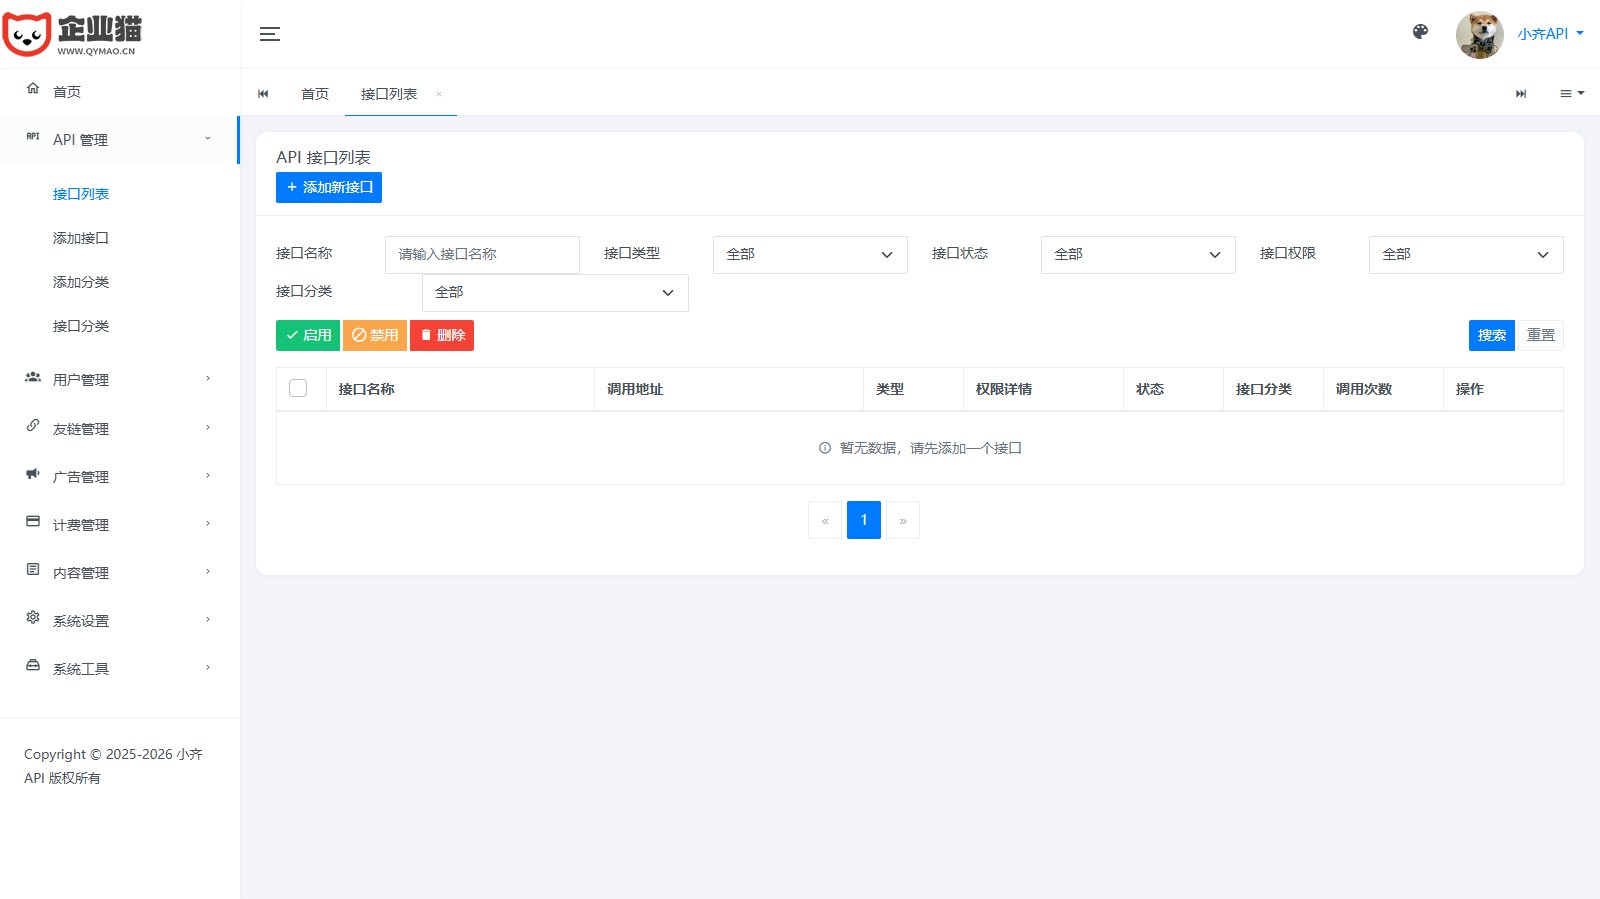Close the 接口列表 tab

tap(439, 94)
